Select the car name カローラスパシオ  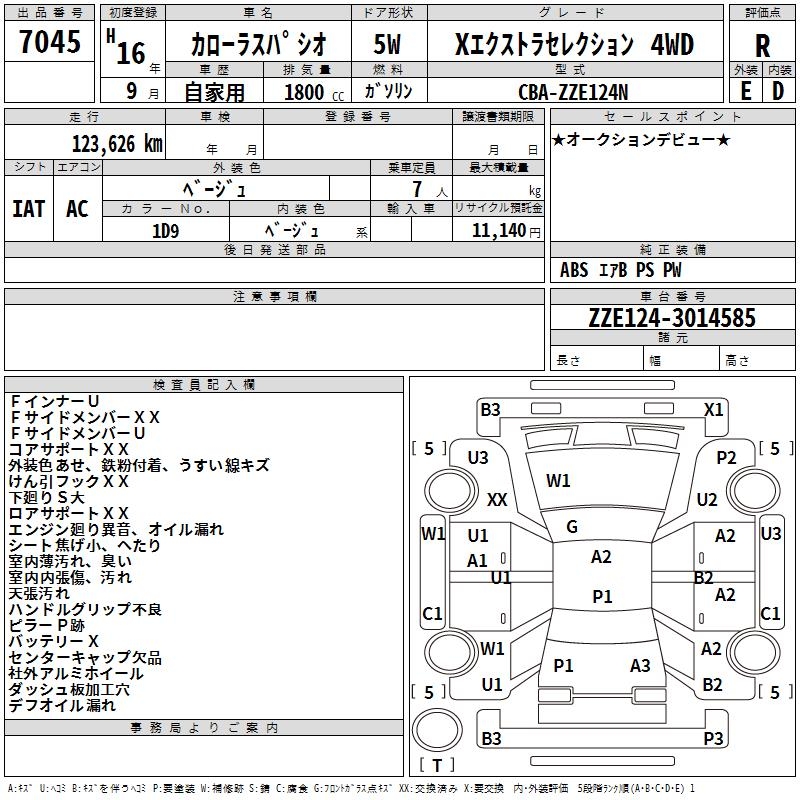pos(258,43)
